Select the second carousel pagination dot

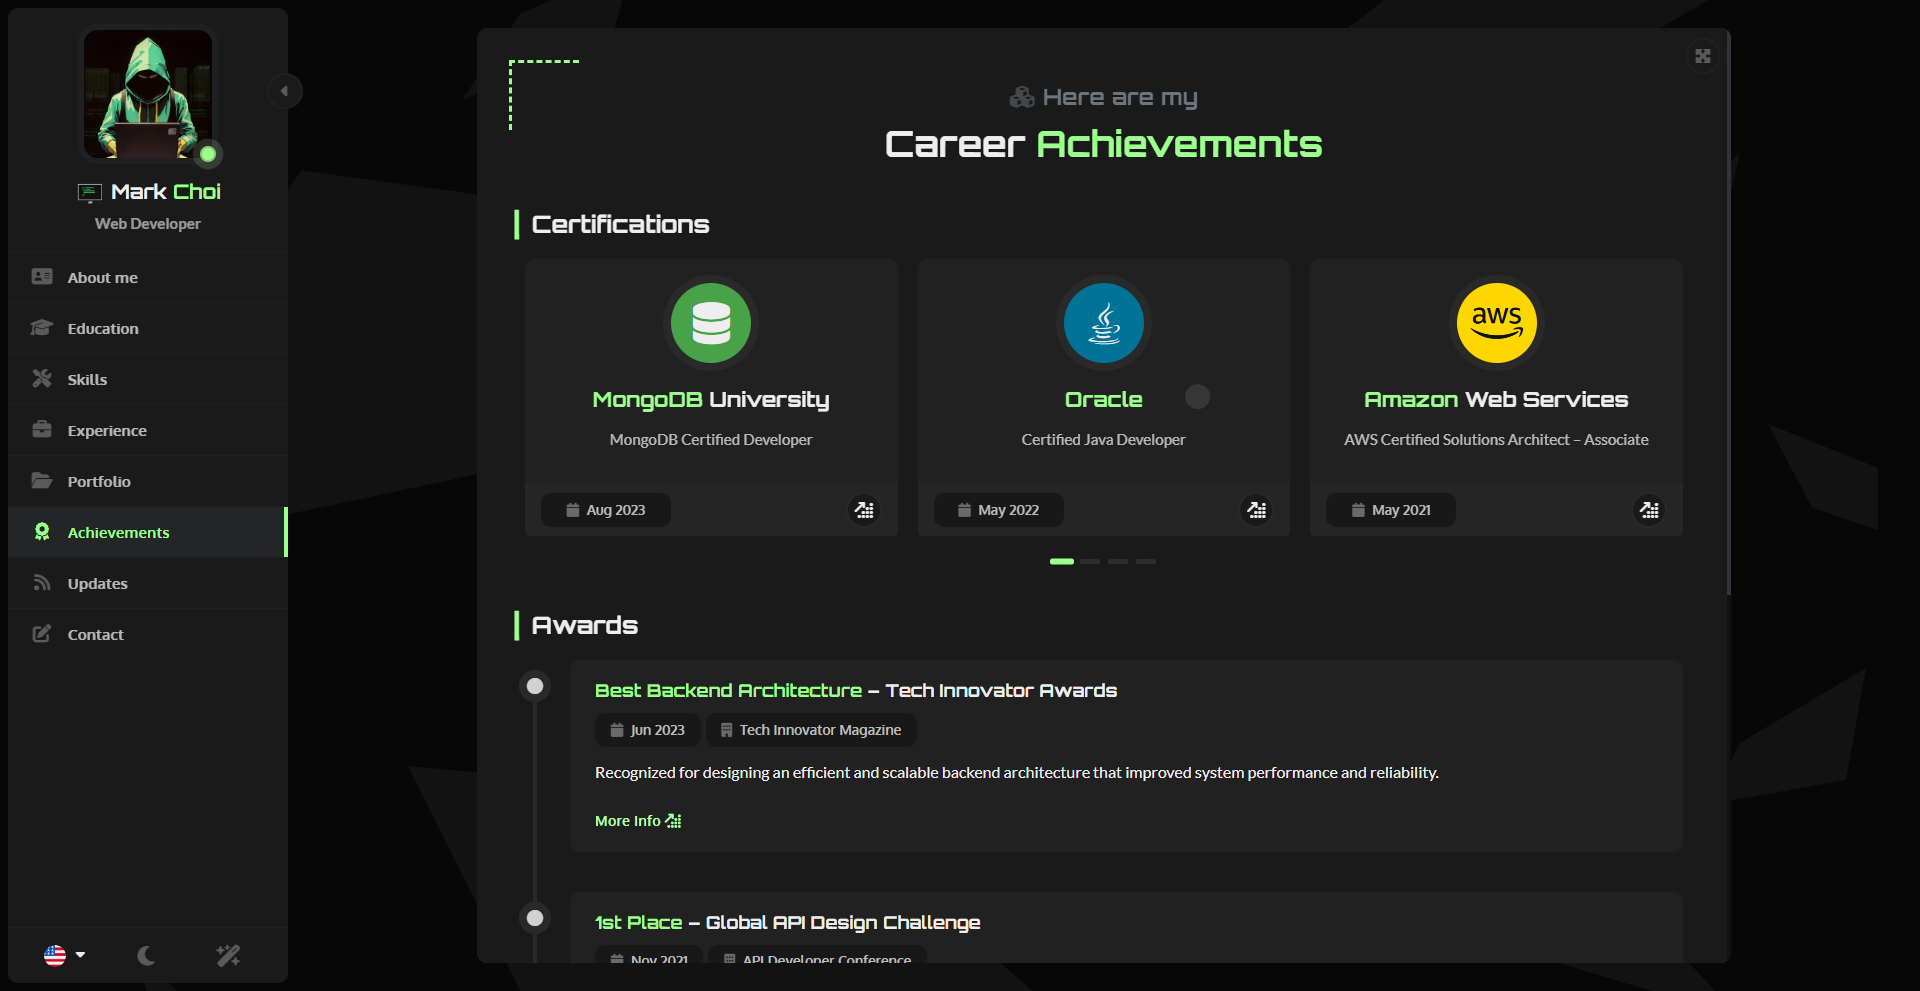point(1090,562)
